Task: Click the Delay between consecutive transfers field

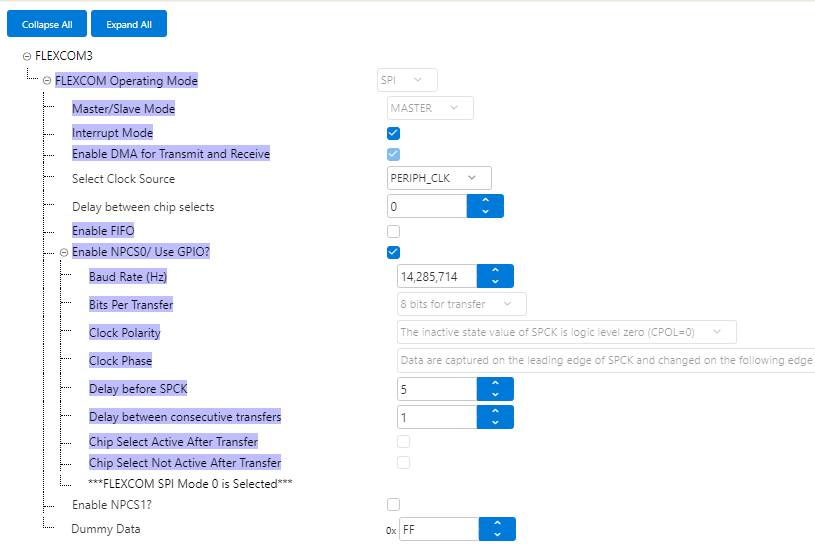Action: [x=437, y=417]
